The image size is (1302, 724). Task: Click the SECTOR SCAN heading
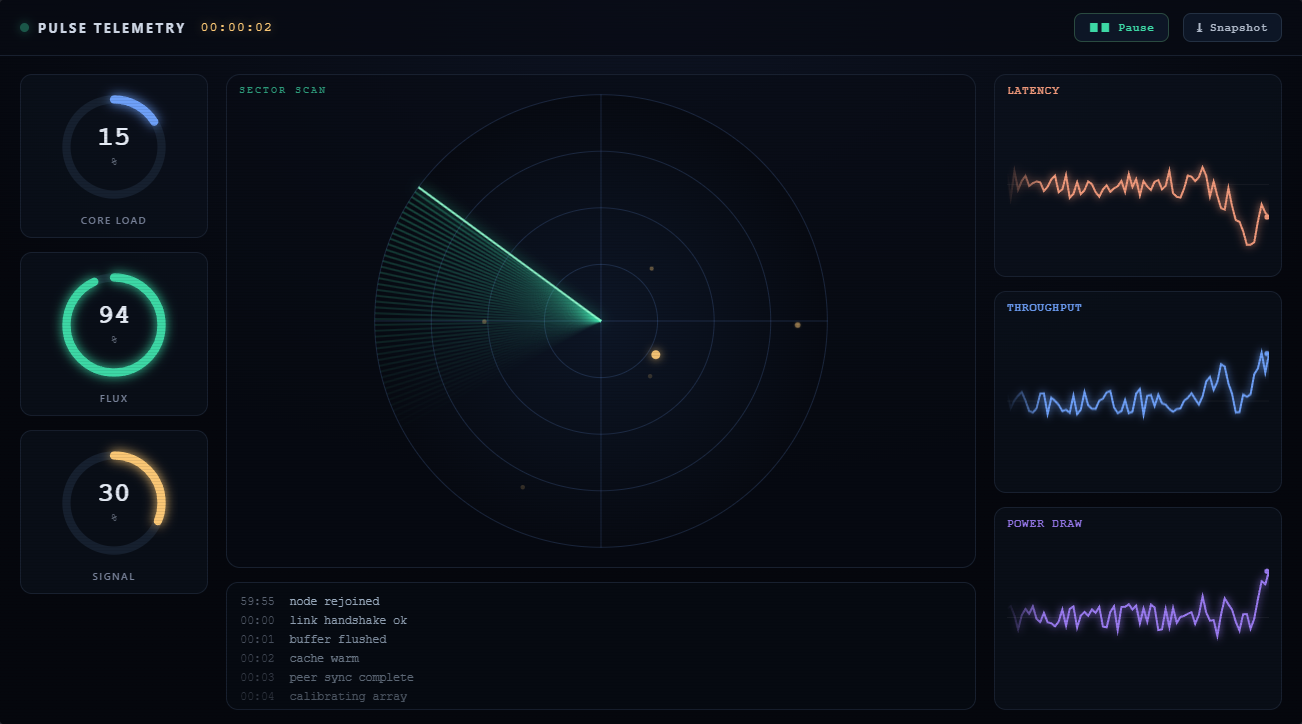pos(282,91)
